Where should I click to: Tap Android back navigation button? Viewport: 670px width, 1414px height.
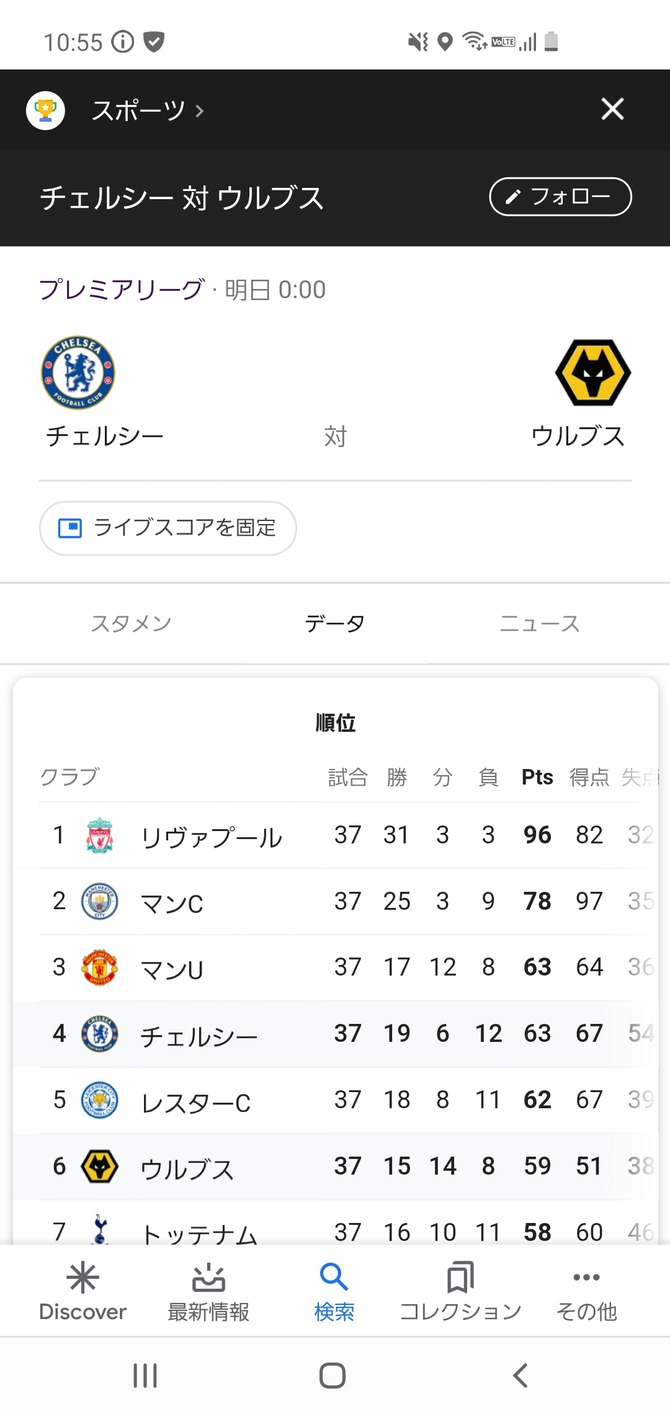[x=520, y=1375]
